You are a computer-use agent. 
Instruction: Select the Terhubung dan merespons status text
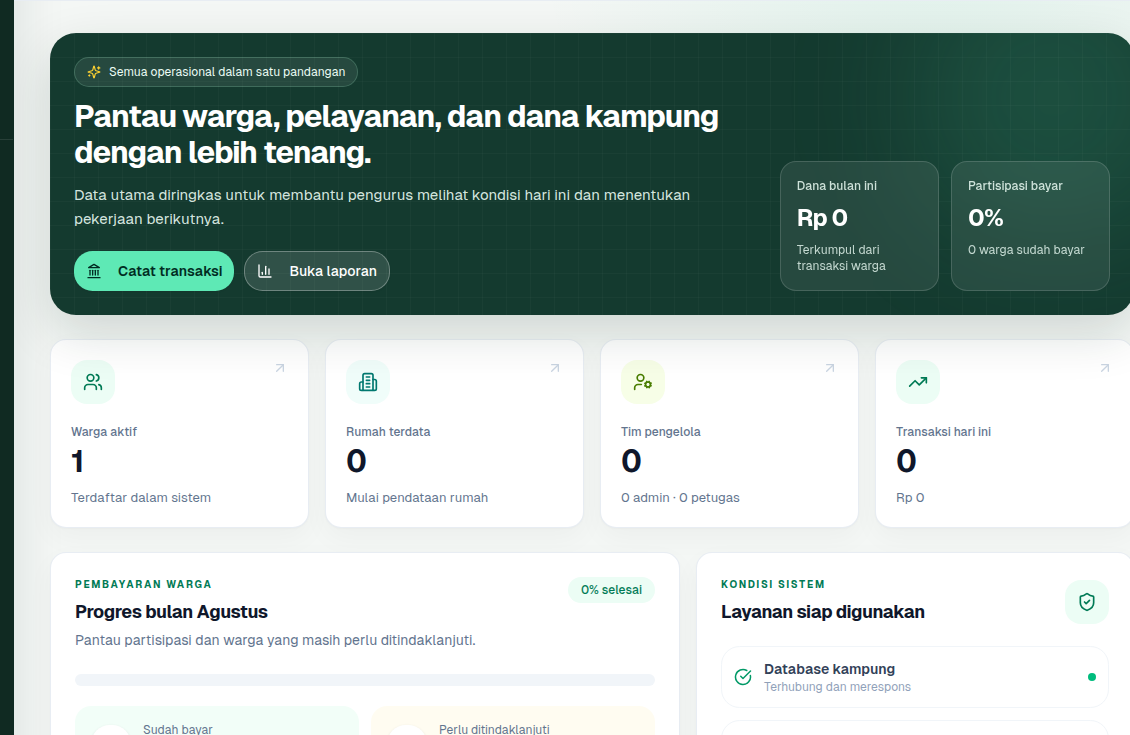[837, 687]
